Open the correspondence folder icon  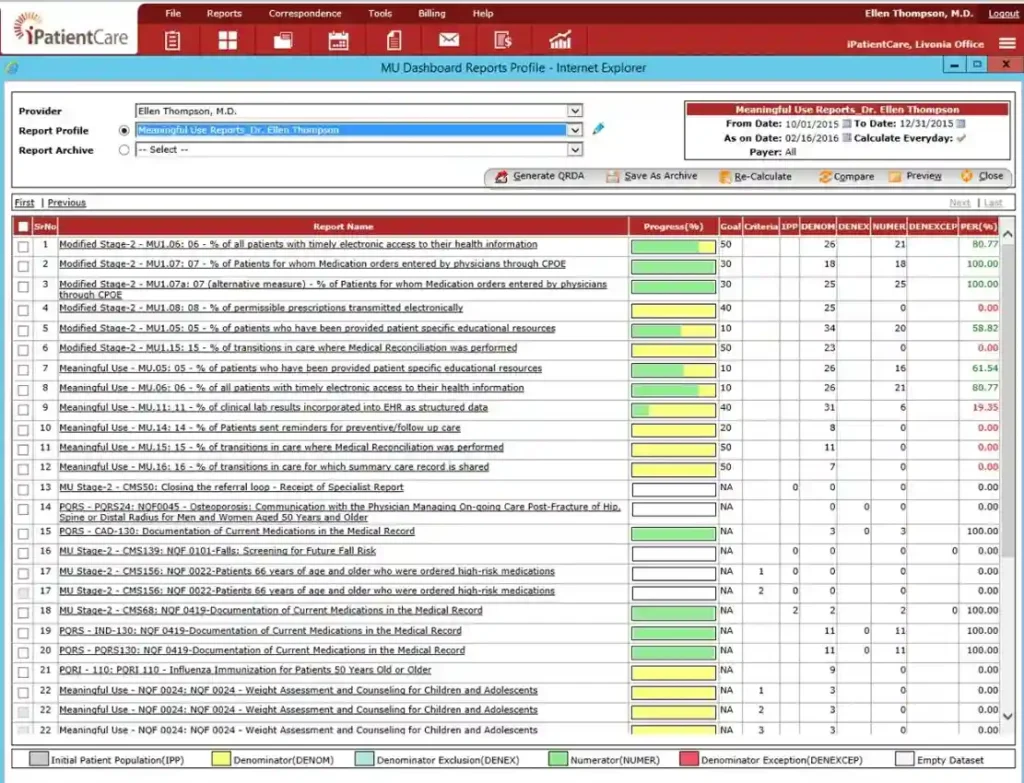click(283, 40)
